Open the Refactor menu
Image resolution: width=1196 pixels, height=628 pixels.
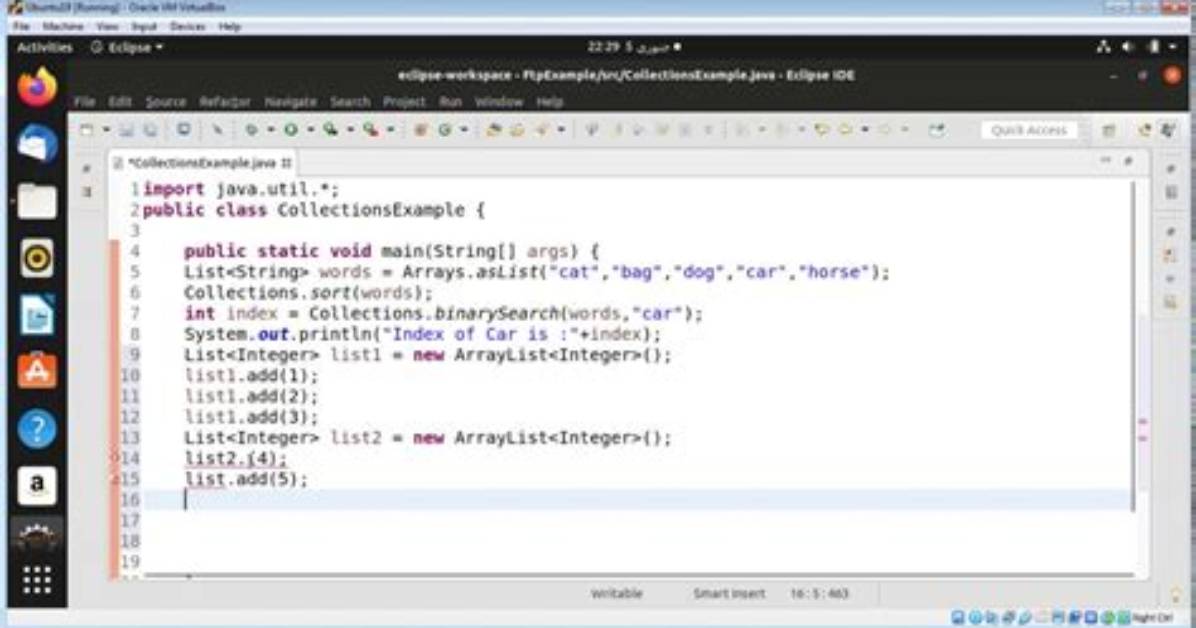click(x=225, y=101)
